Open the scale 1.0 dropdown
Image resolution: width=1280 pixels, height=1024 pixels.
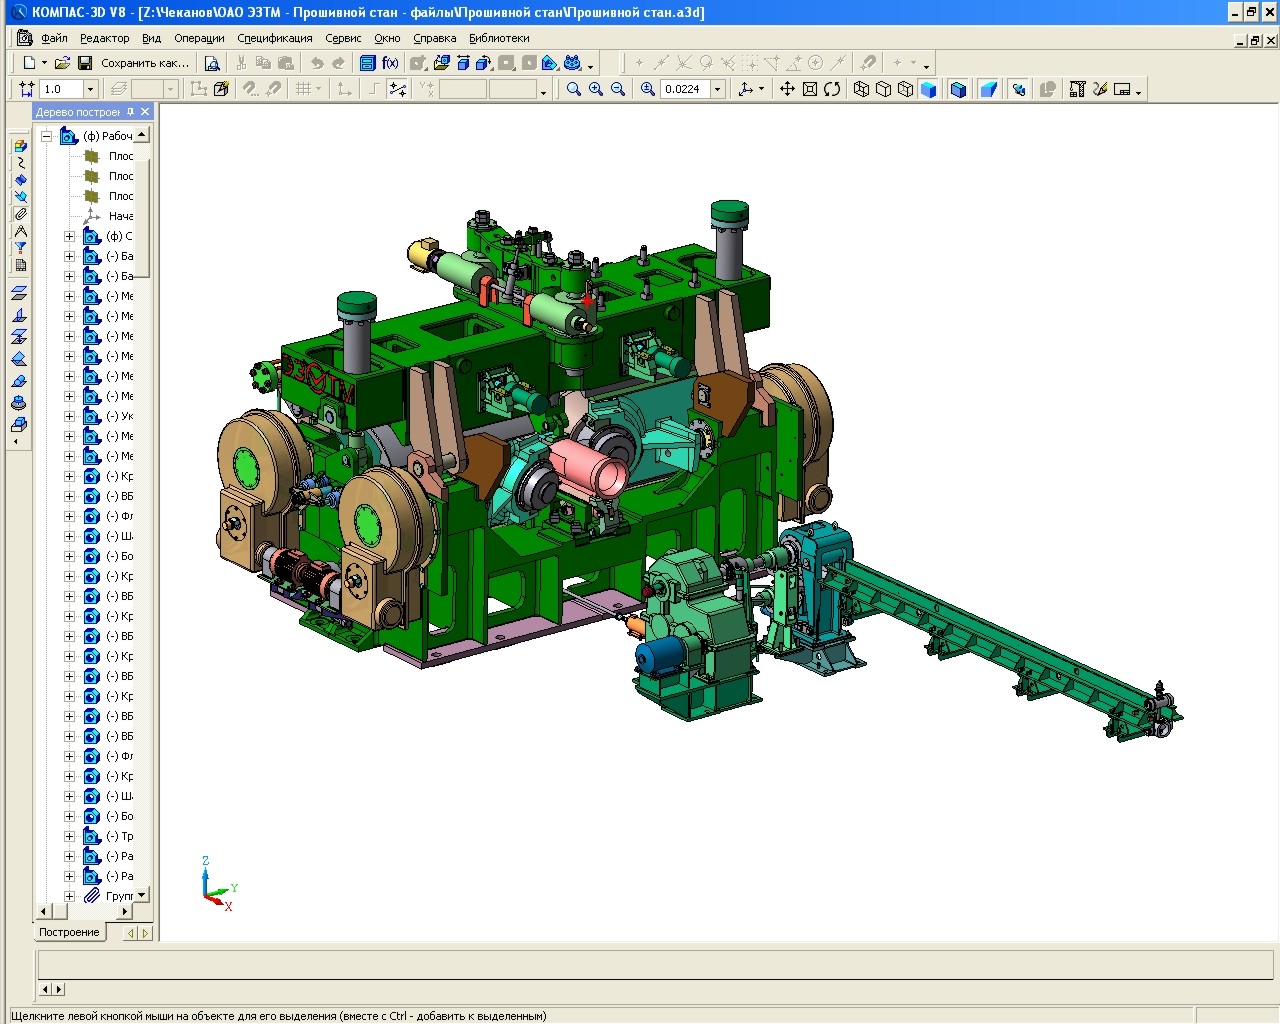(90, 89)
